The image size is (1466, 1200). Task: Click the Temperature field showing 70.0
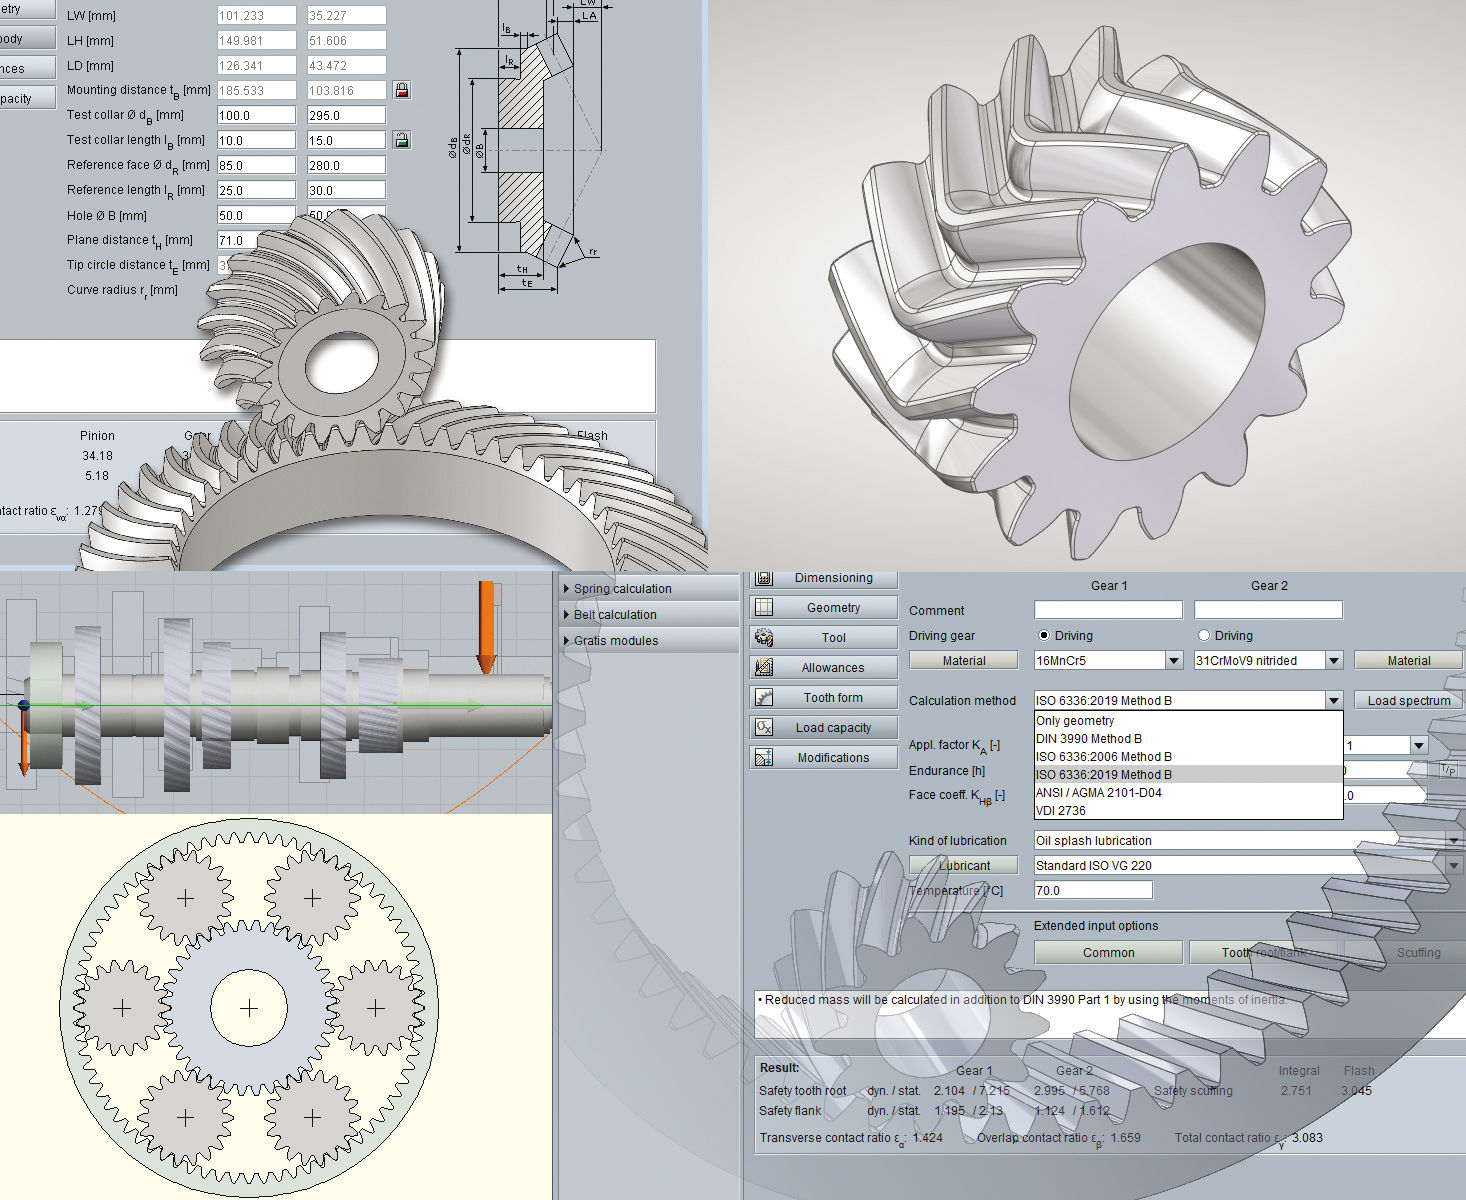(1093, 890)
